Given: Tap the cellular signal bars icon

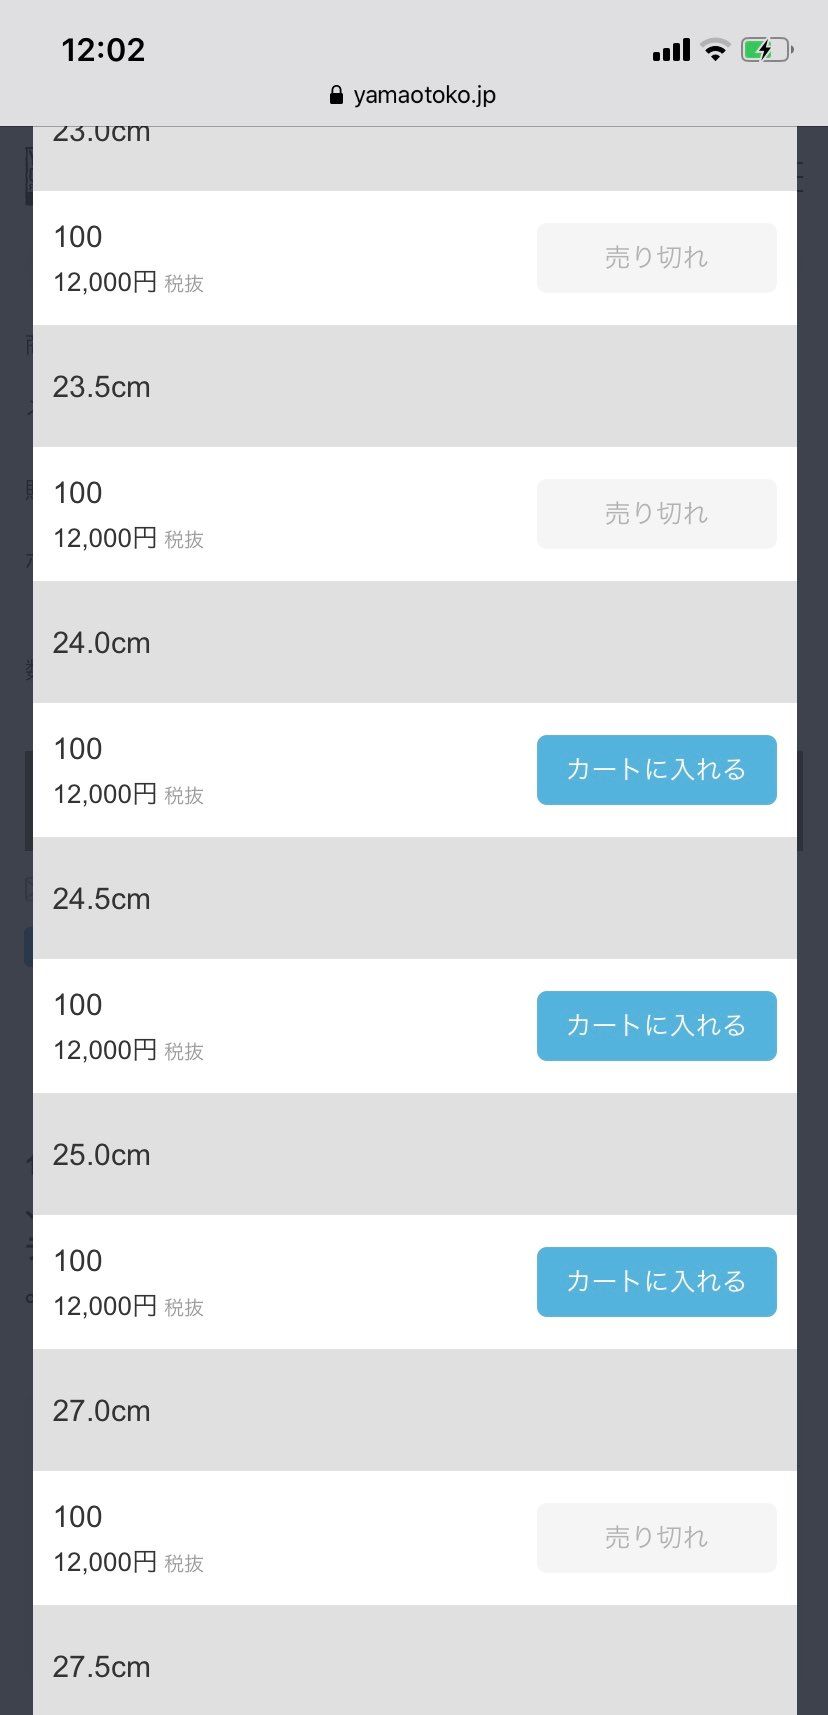Looking at the screenshot, I should coord(671,50).
